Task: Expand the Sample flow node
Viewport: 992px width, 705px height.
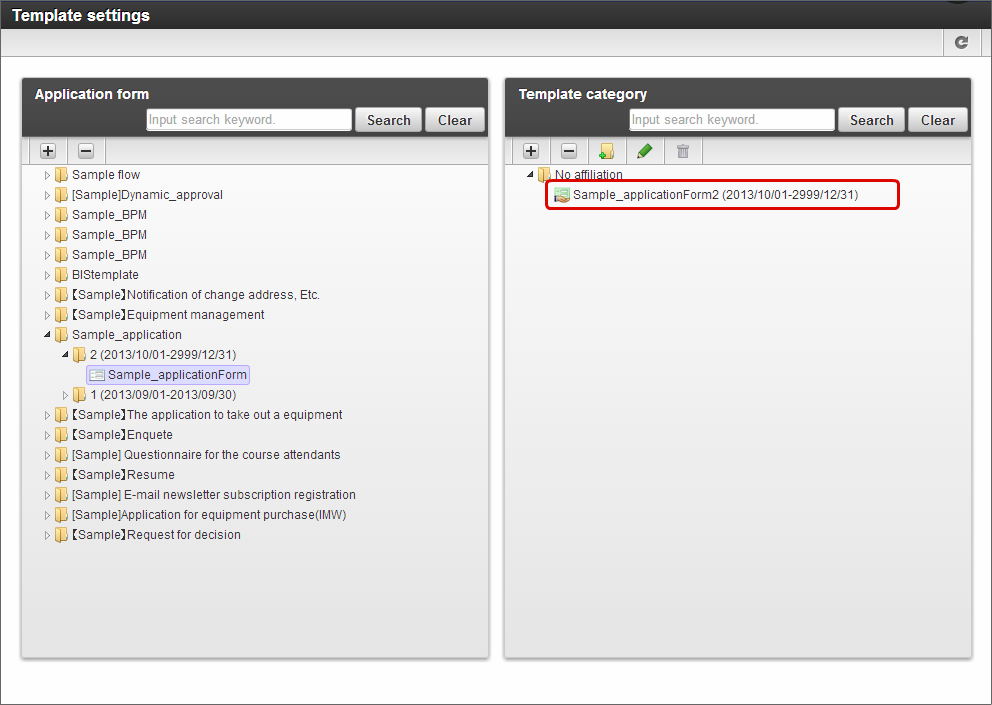Action: (x=47, y=175)
